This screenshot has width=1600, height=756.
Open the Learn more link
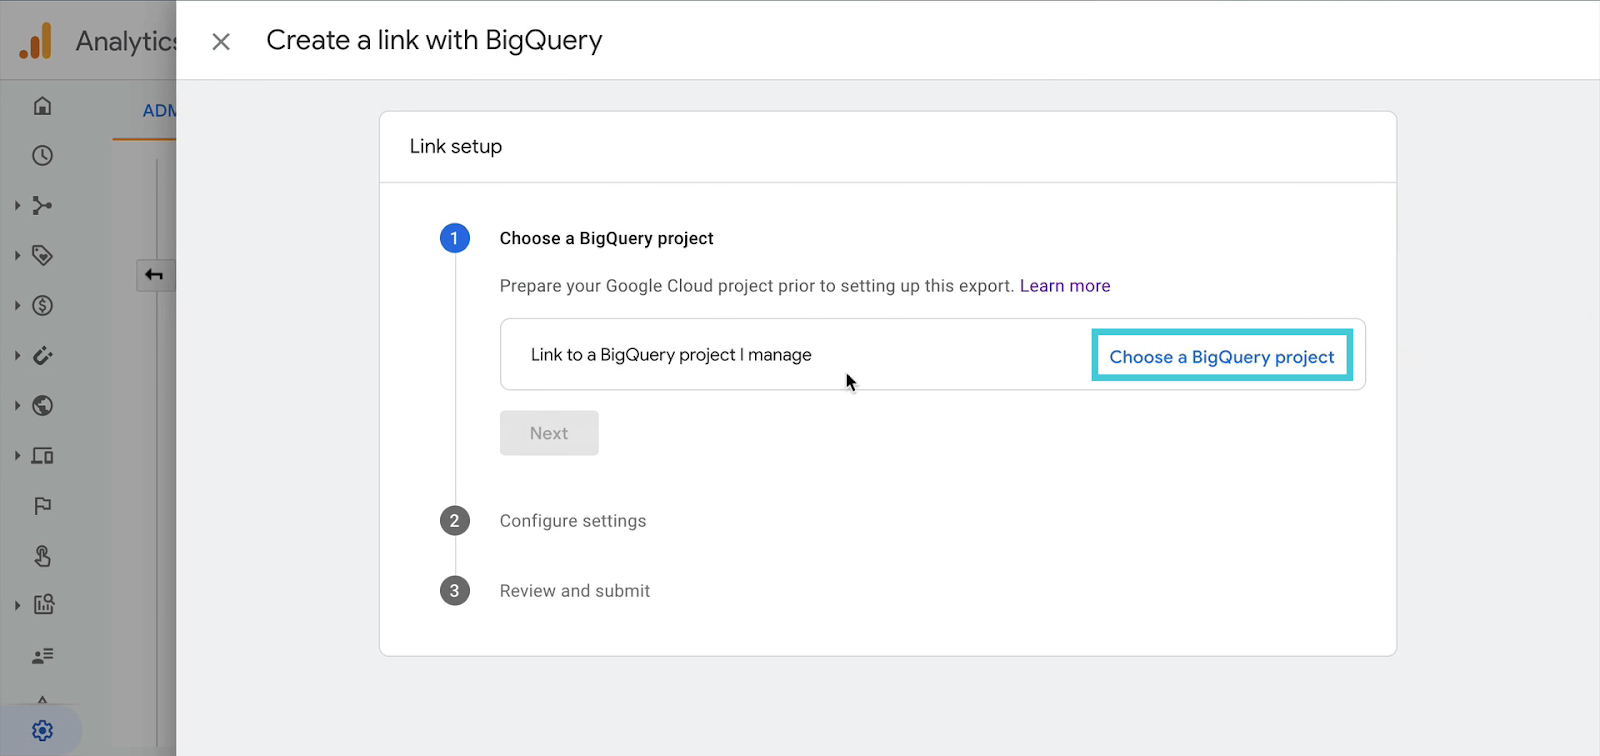pyautogui.click(x=1065, y=286)
